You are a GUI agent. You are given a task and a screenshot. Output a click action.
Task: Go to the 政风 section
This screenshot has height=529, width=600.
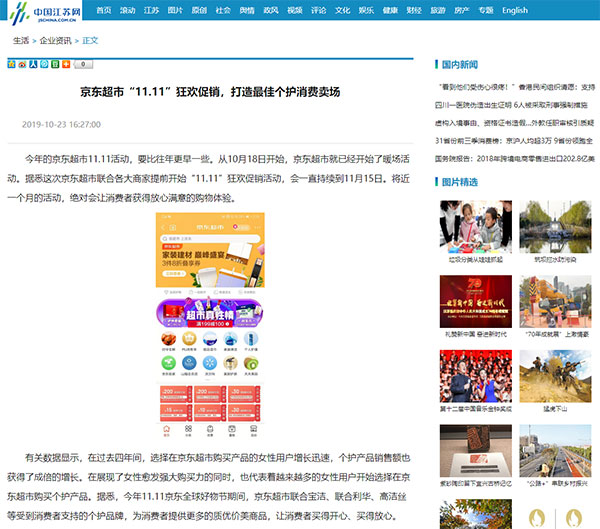(271, 10)
